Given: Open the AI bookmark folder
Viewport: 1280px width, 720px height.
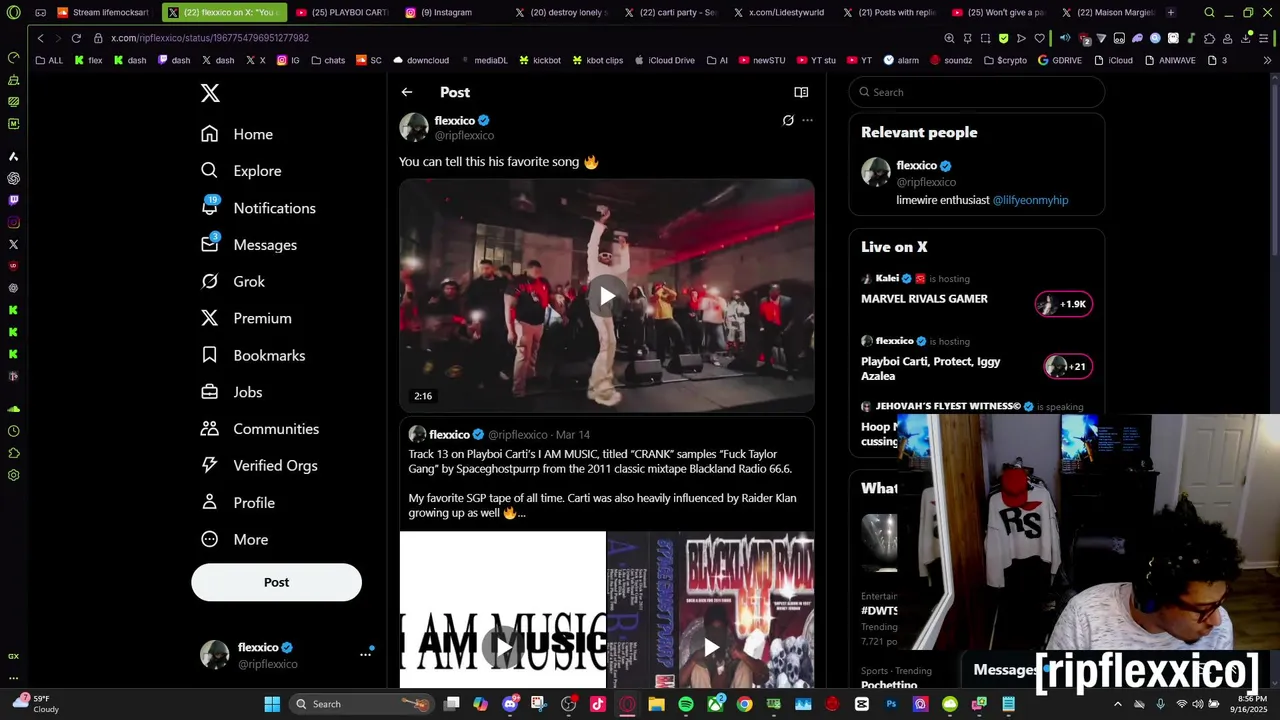Looking at the screenshot, I should pos(717,60).
